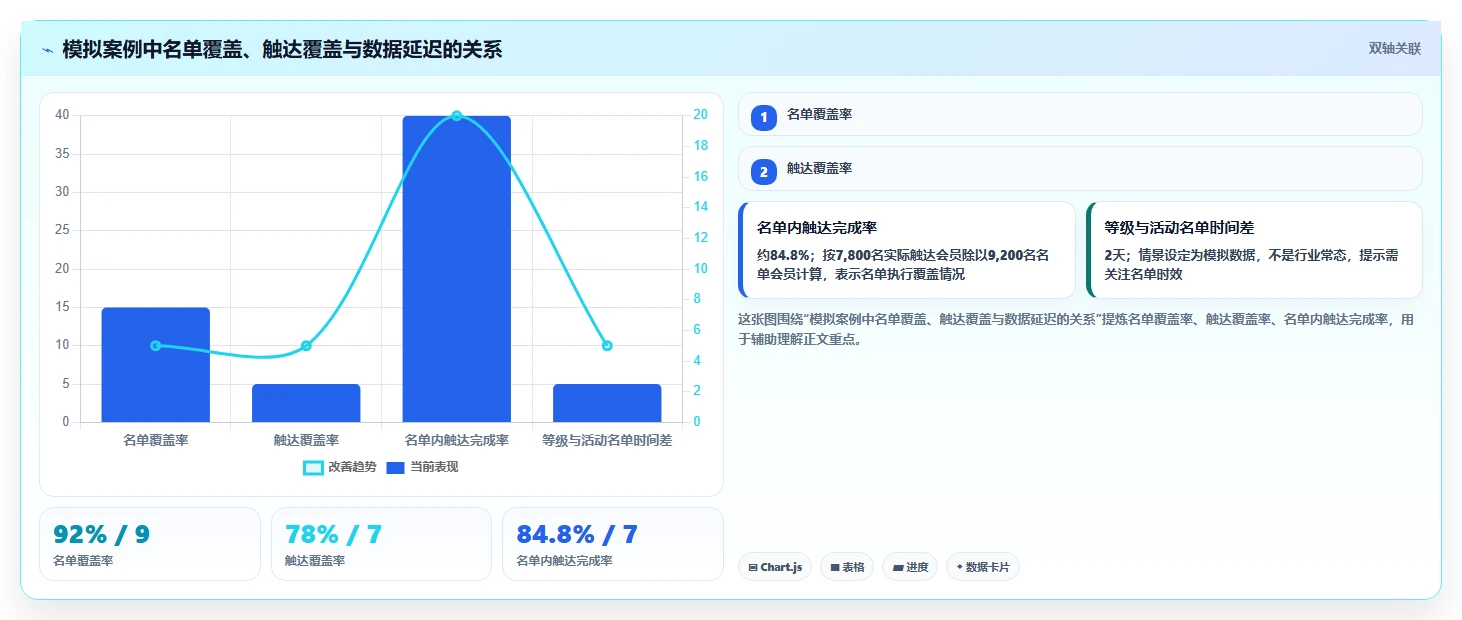The height and width of the screenshot is (620, 1462).
Task: Click the x-axis label 名单覆盖率
Action: point(155,440)
